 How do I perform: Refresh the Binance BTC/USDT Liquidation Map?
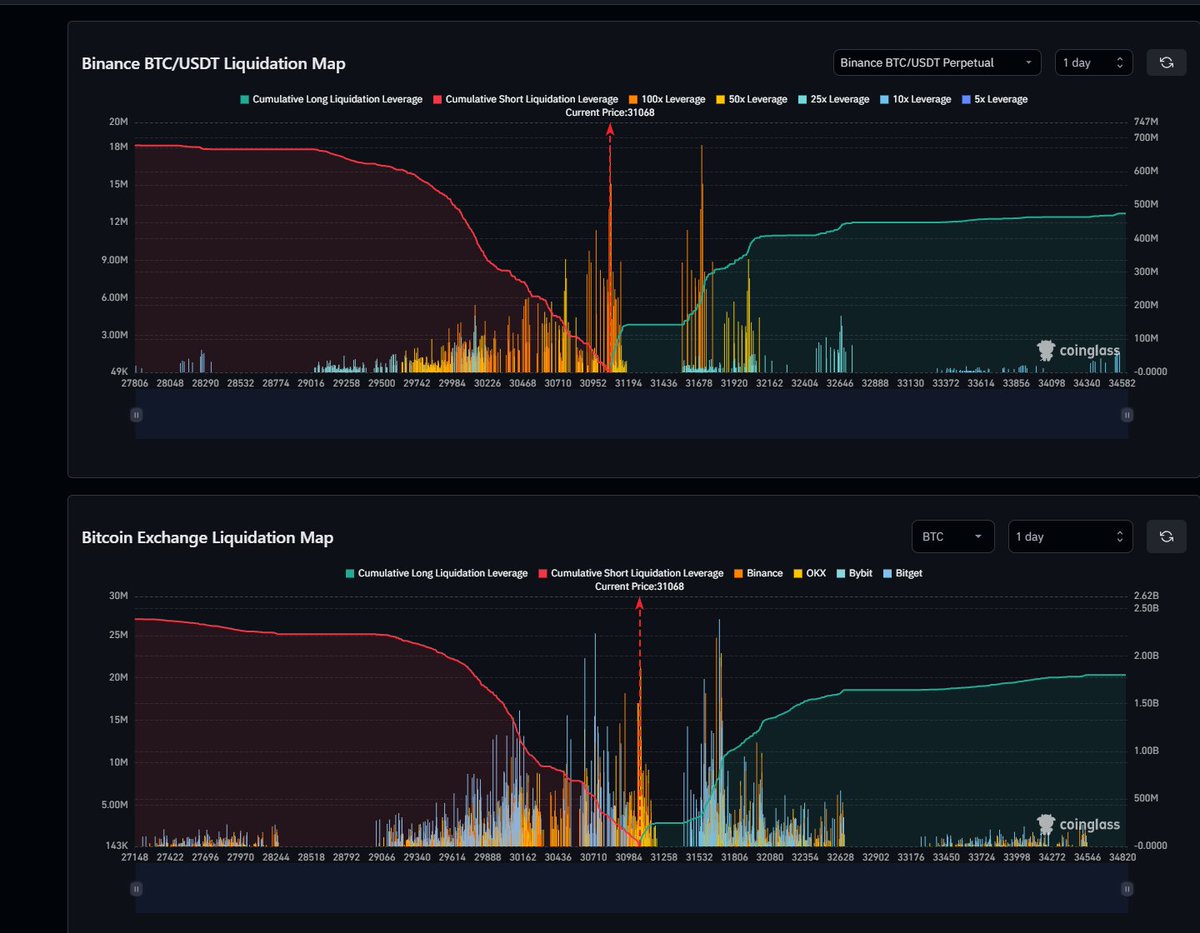coord(1166,63)
